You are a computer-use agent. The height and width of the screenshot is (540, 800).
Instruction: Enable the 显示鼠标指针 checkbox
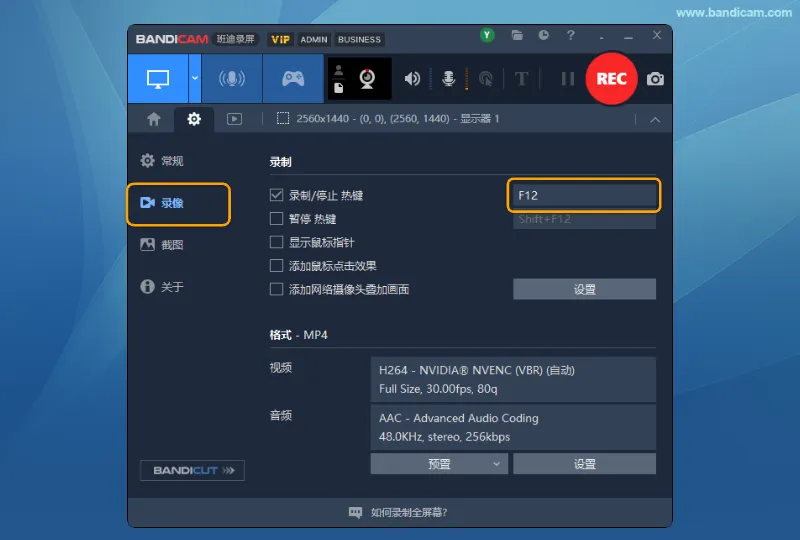276,242
